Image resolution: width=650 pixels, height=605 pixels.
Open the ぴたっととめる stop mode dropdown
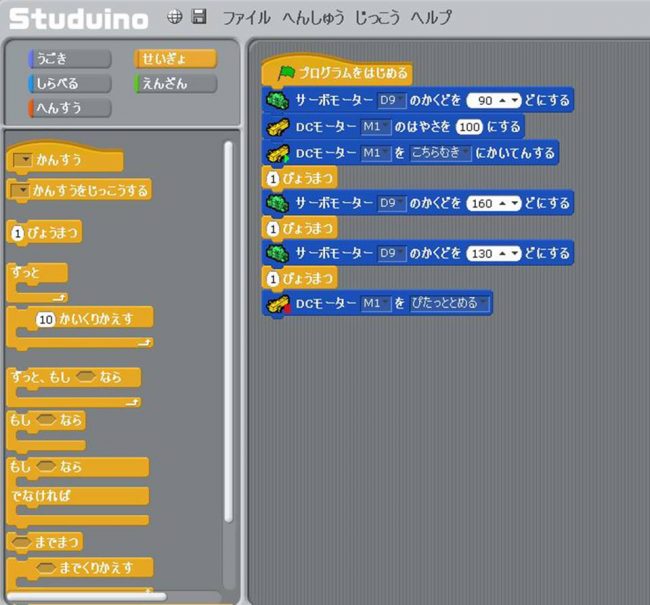click(x=450, y=303)
